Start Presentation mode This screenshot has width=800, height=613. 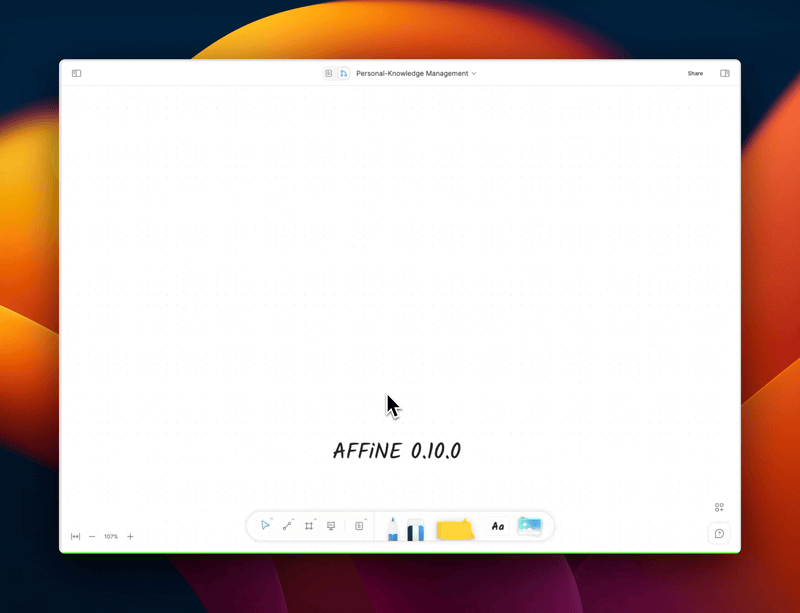point(331,526)
